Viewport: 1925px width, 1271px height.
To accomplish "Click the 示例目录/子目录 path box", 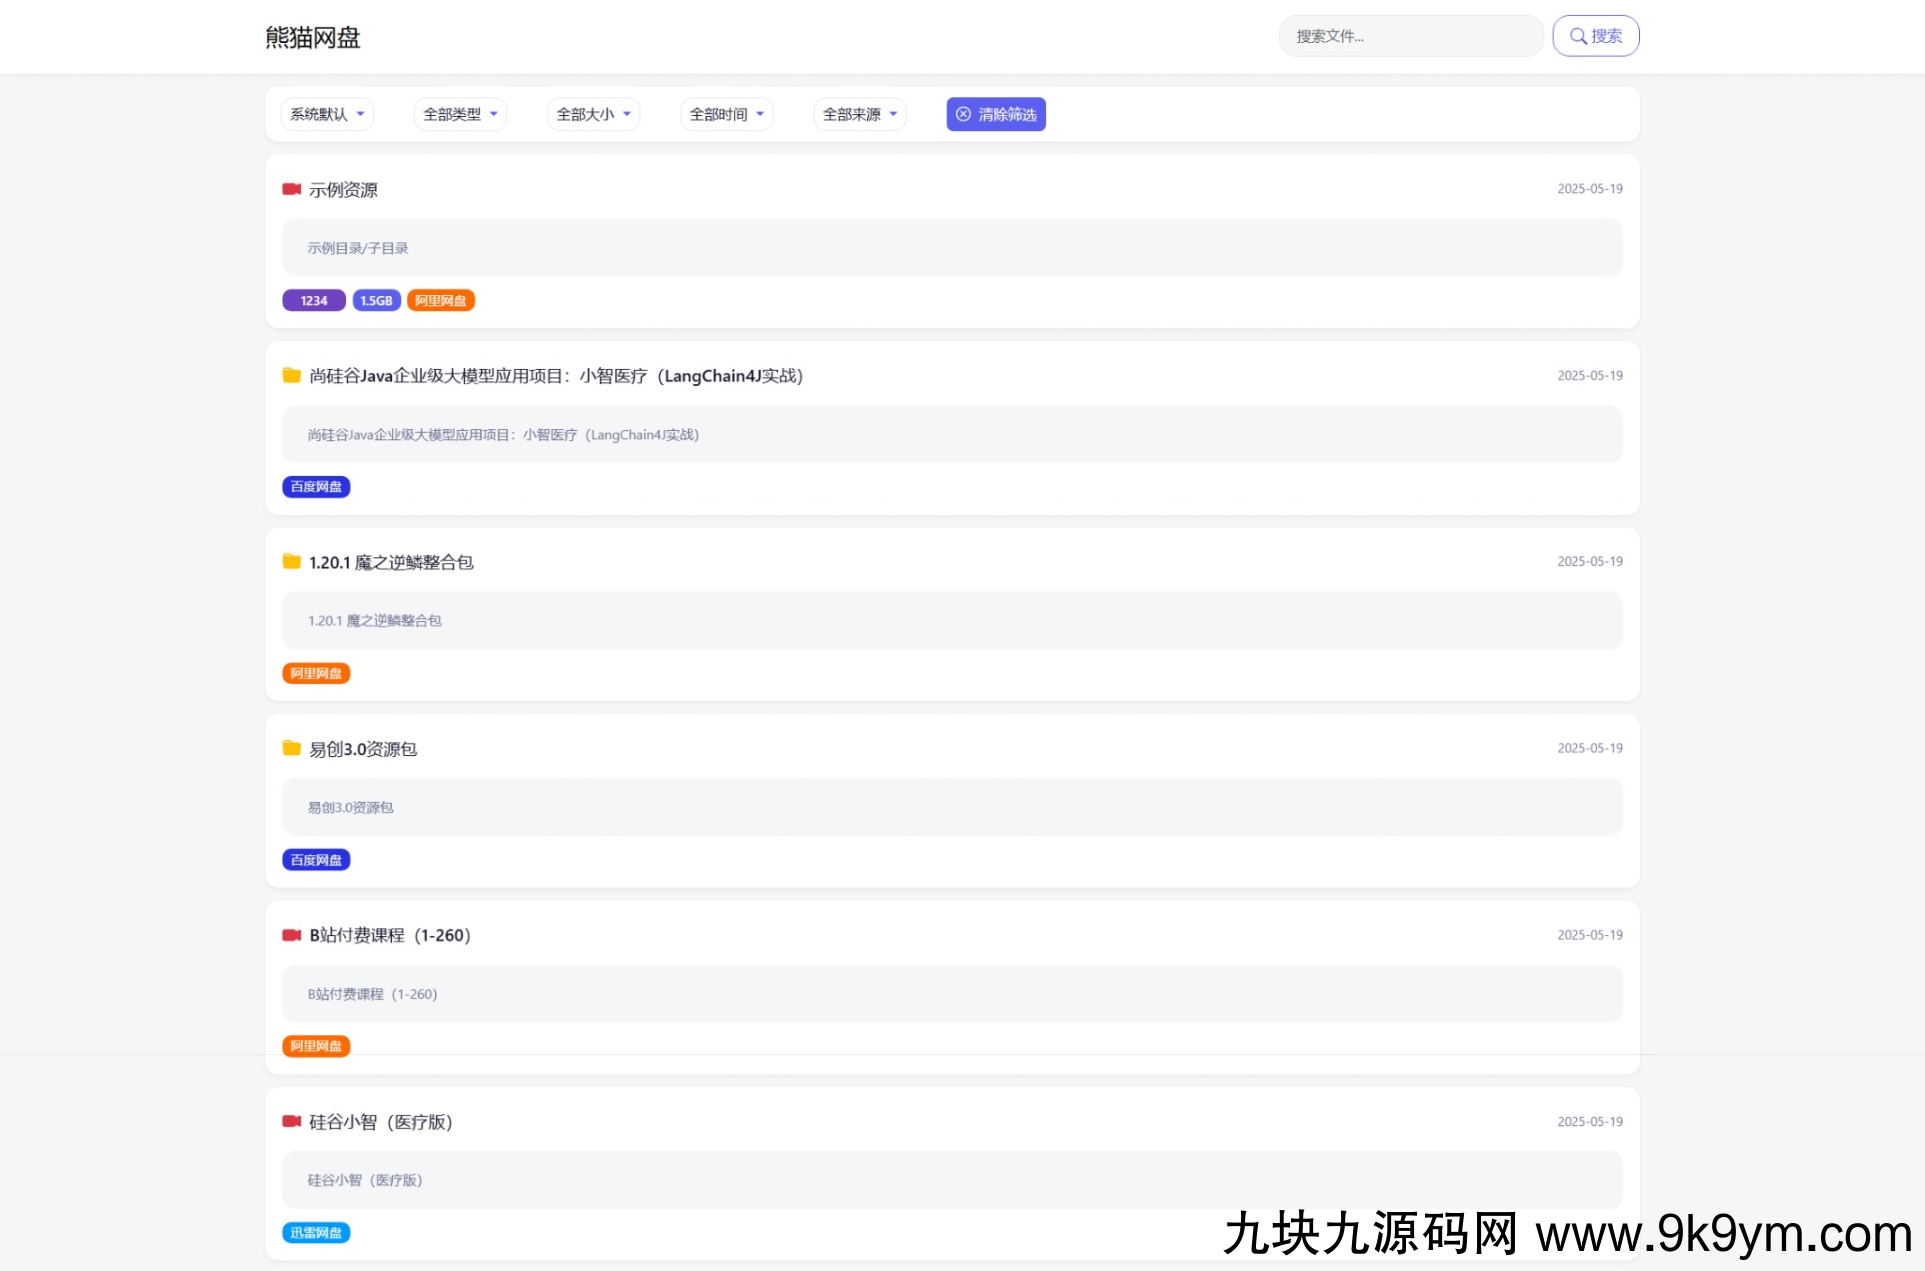I will pyautogui.click(x=950, y=248).
